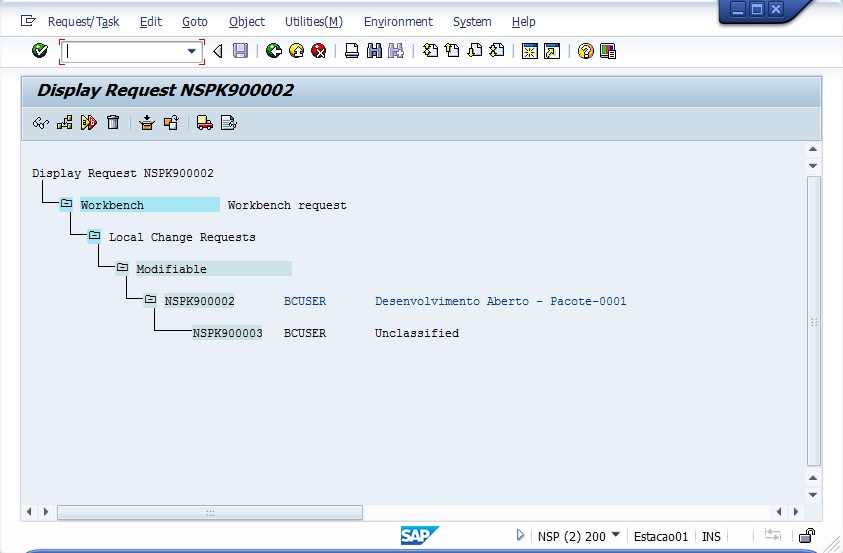The height and width of the screenshot is (553, 843).
Task: Click the Print icon in toolbar
Action: (x=352, y=51)
